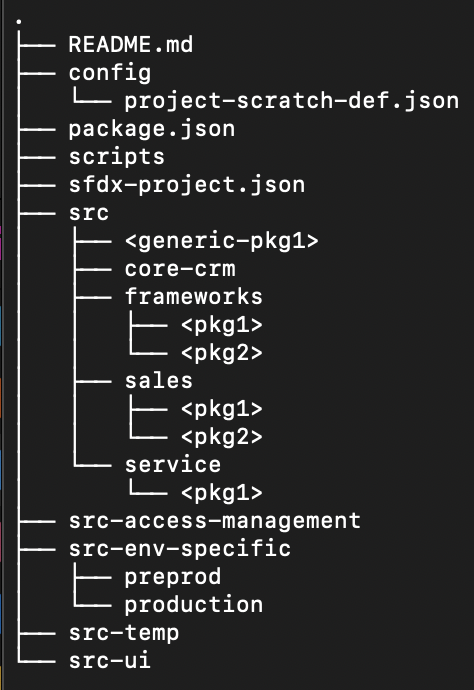Click the service folder name
The image size is (474, 690).
[173, 465]
